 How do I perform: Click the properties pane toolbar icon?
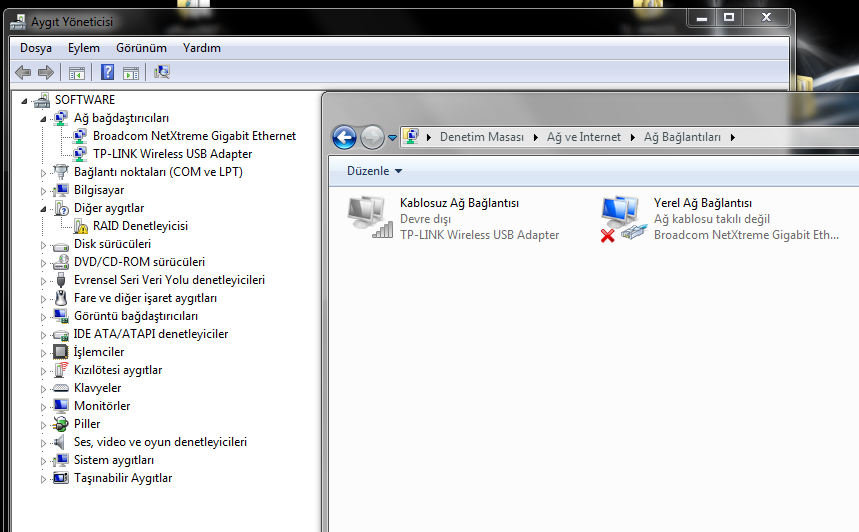(x=131, y=72)
